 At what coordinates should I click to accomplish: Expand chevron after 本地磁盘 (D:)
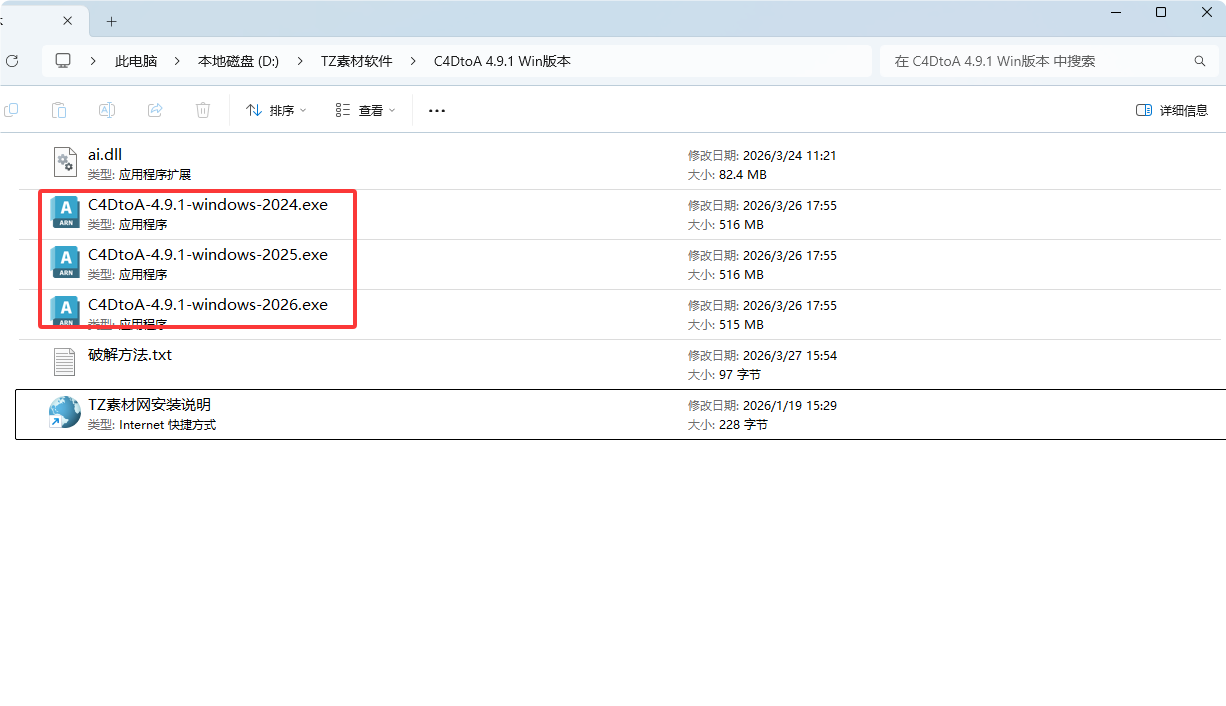300,61
